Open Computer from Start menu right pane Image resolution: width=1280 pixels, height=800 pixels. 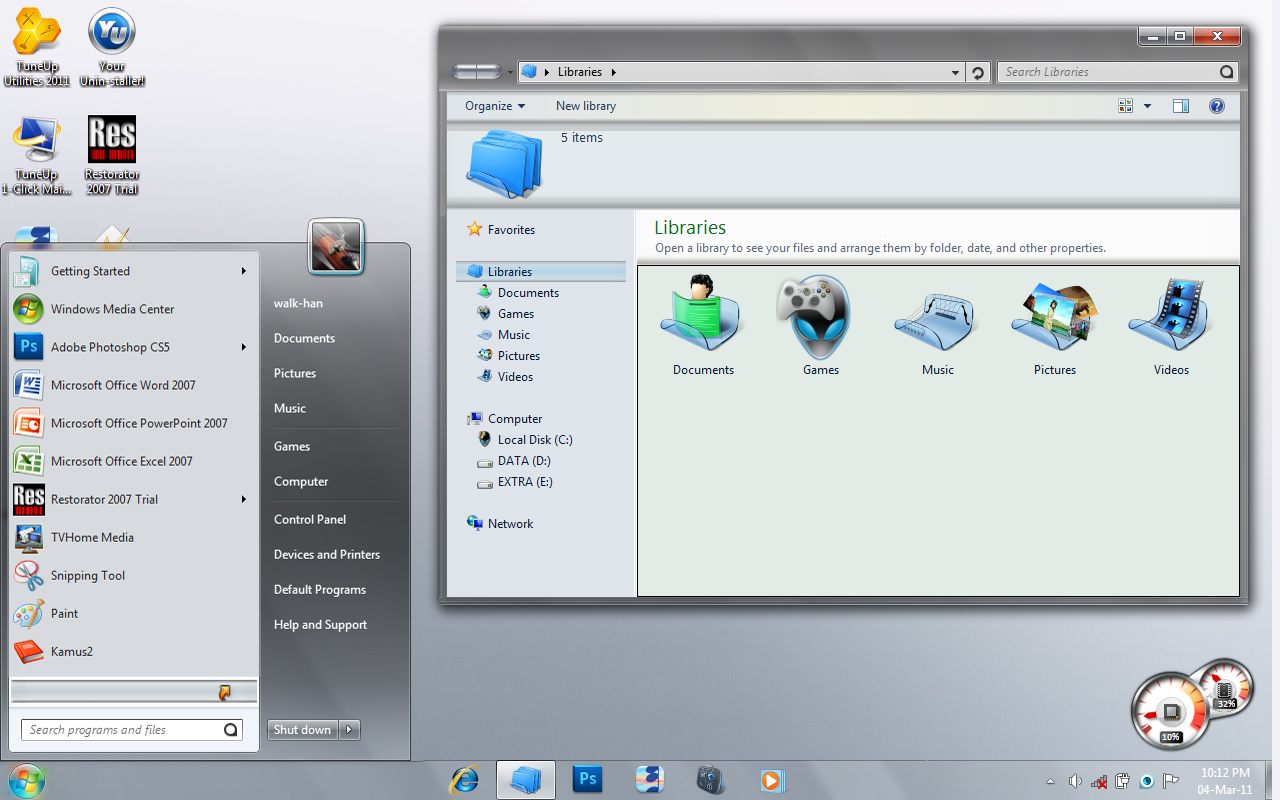tap(301, 481)
